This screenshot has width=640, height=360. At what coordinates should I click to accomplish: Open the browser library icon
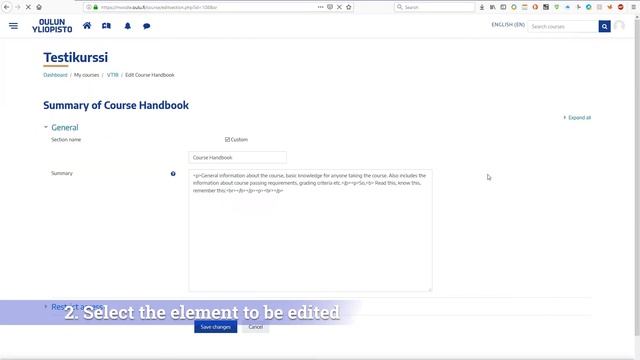click(493, 7)
